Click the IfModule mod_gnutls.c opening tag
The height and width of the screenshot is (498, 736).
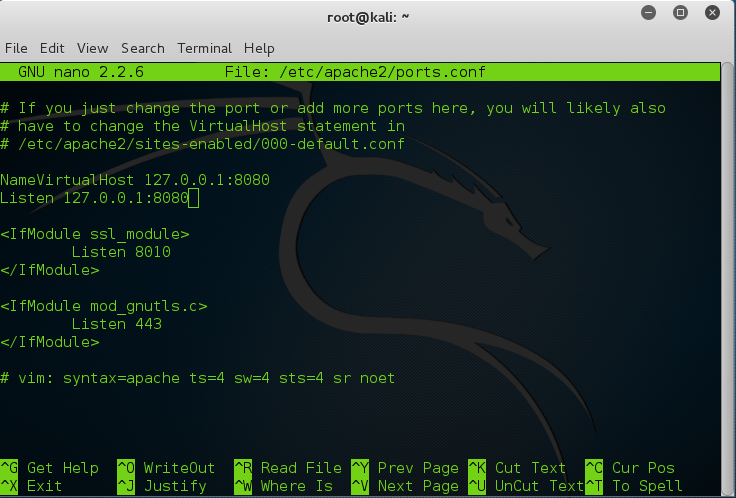[x=104, y=306]
